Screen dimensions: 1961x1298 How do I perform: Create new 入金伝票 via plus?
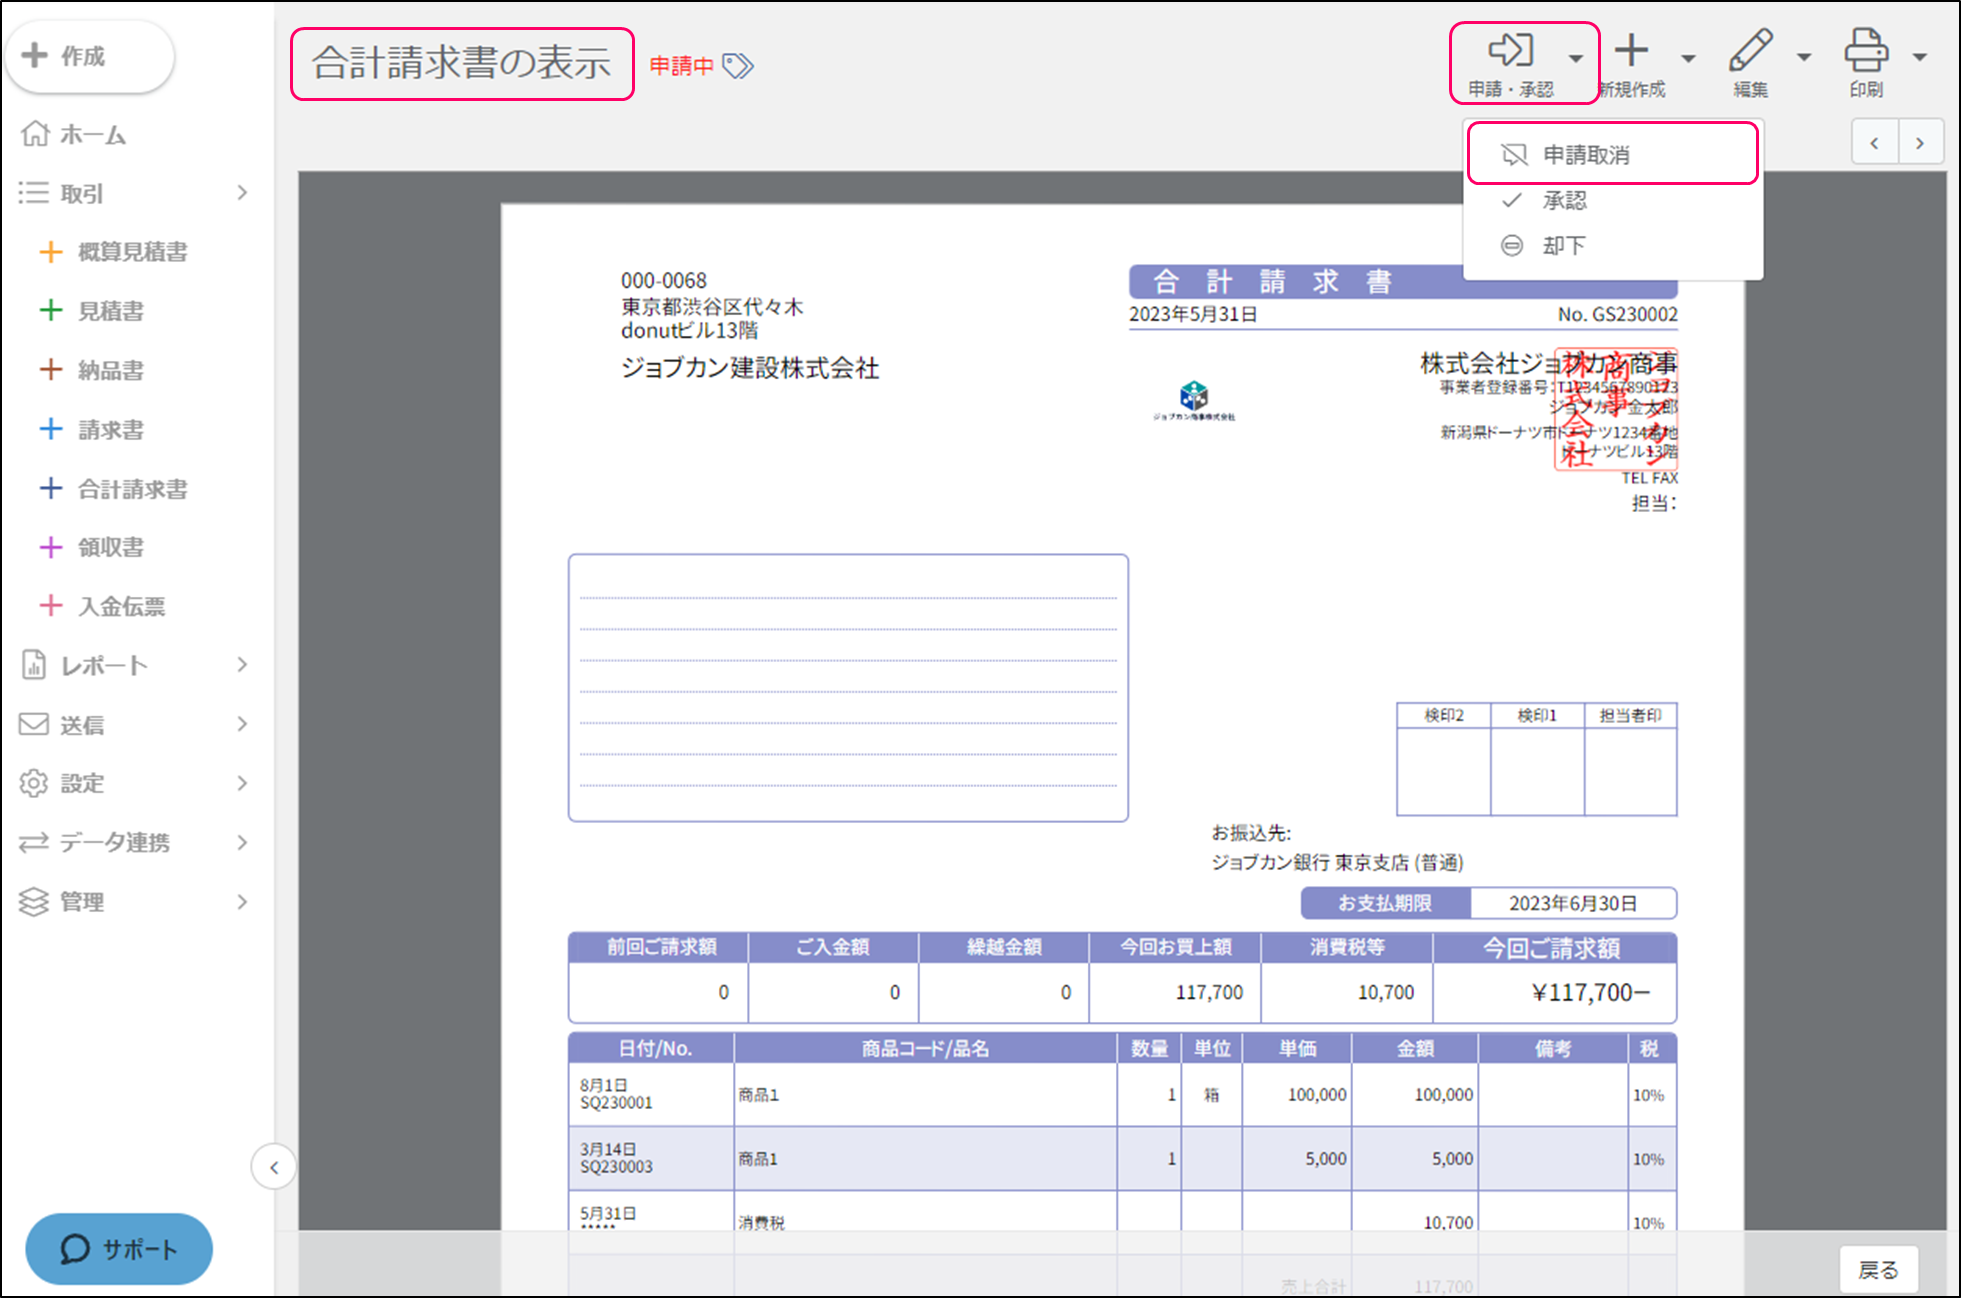51,606
